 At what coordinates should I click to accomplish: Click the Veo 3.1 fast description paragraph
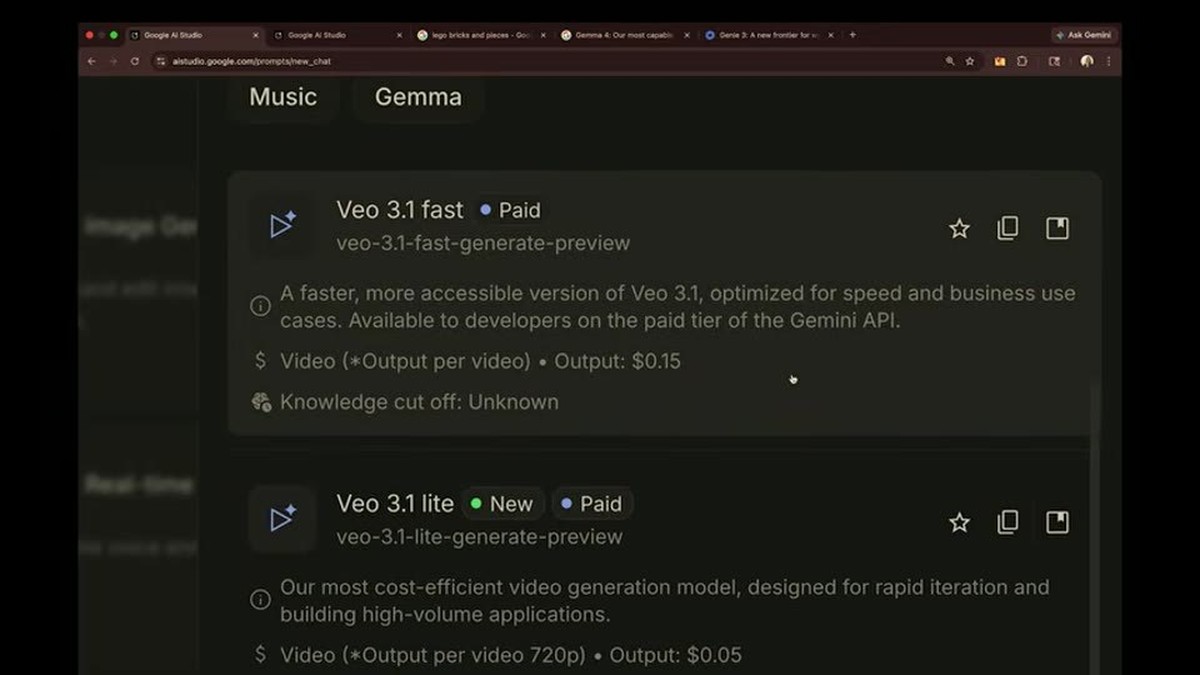[x=678, y=307]
